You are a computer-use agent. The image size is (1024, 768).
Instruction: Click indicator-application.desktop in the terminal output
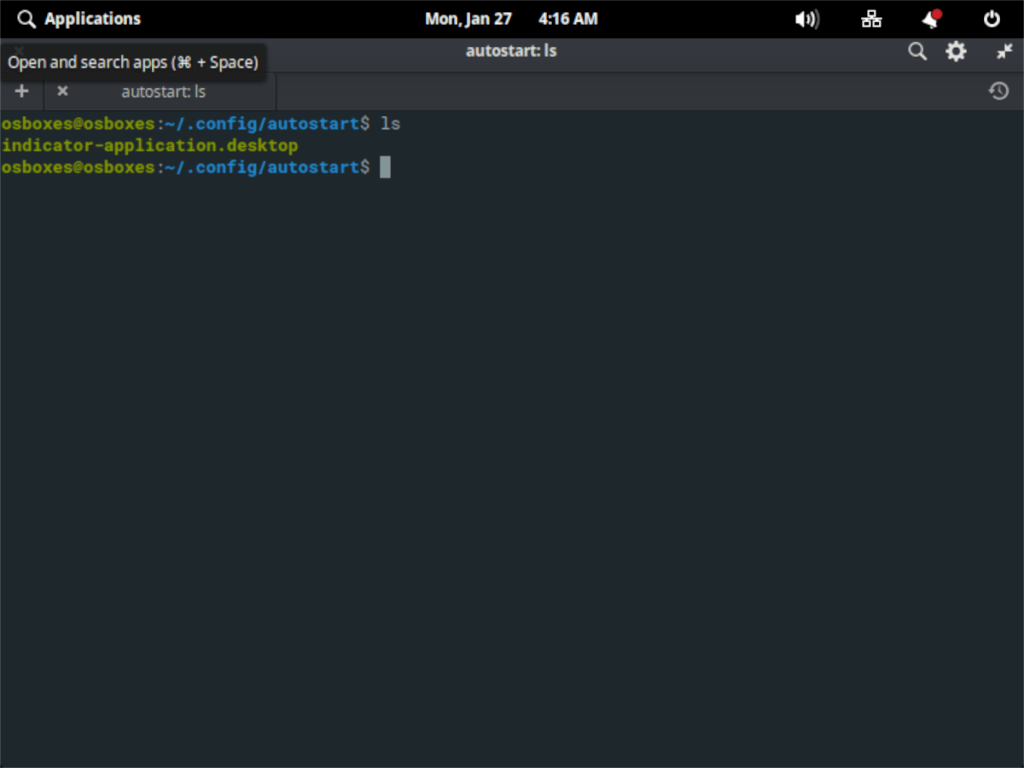coord(148,145)
